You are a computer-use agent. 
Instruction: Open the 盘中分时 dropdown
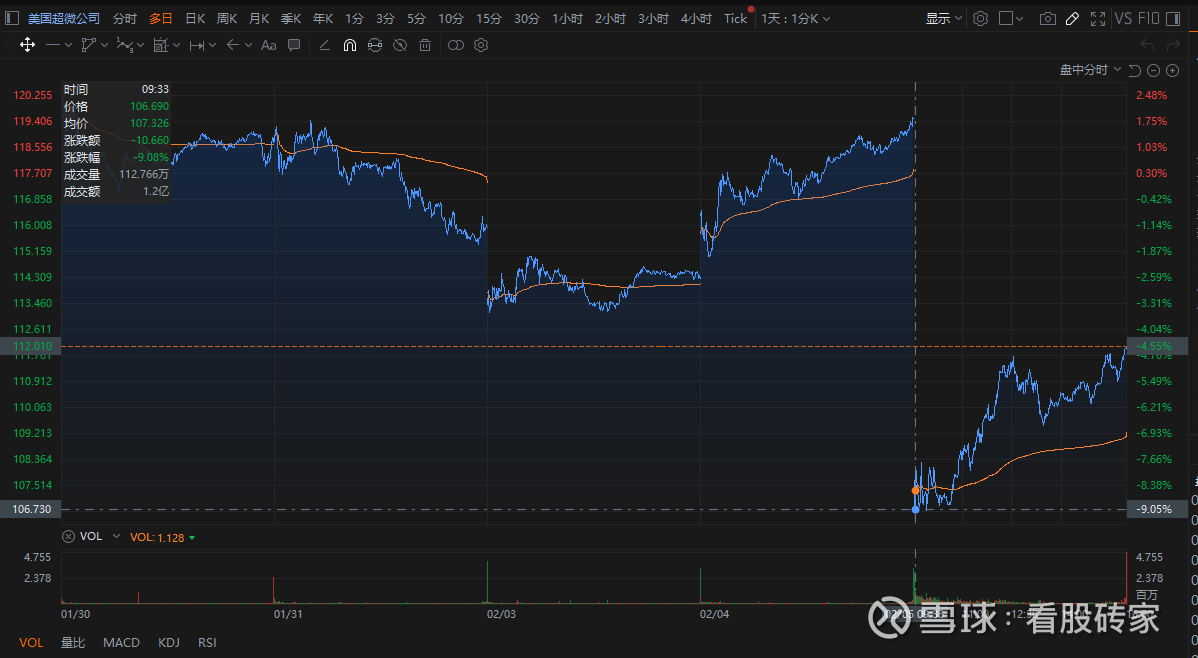pos(1090,70)
